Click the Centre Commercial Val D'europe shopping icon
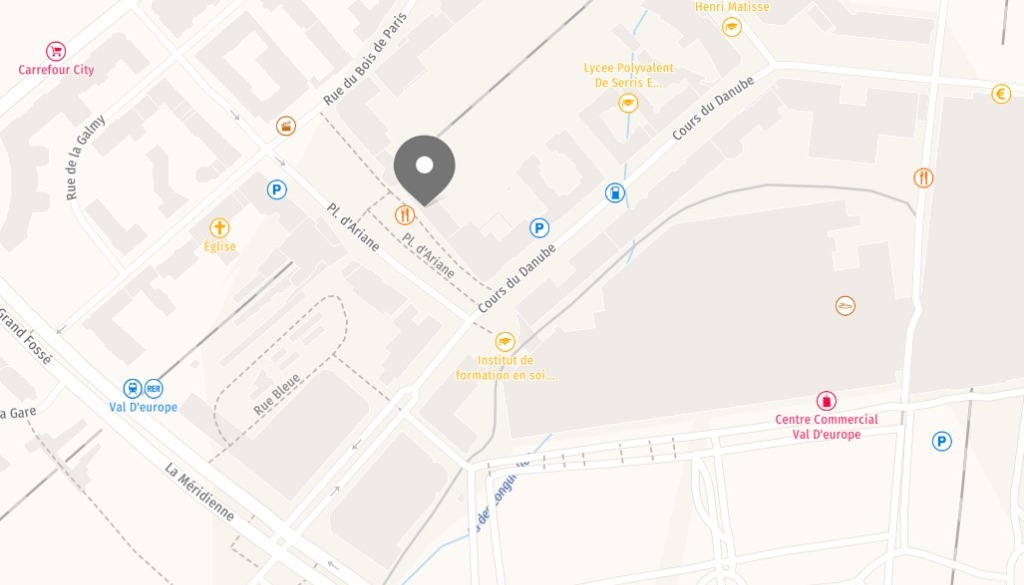 coord(826,401)
